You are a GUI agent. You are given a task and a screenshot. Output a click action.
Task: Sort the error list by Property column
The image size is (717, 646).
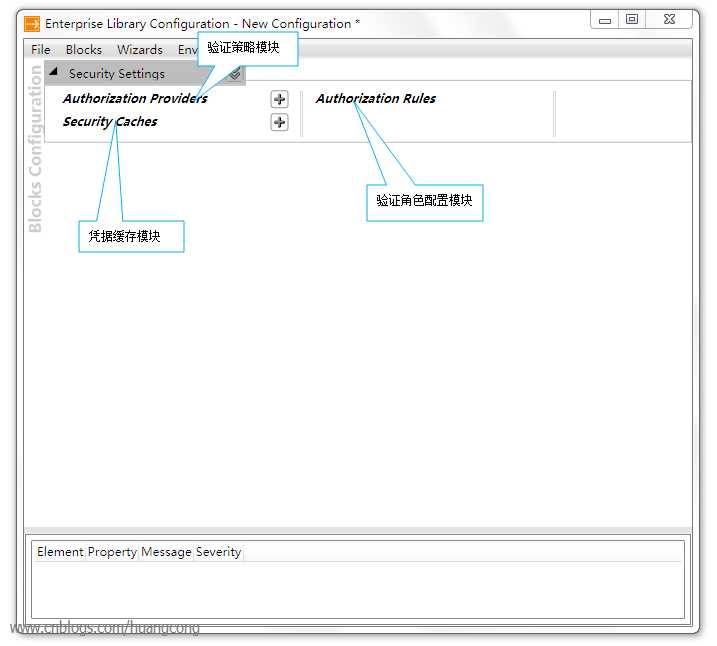click(112, 552)
